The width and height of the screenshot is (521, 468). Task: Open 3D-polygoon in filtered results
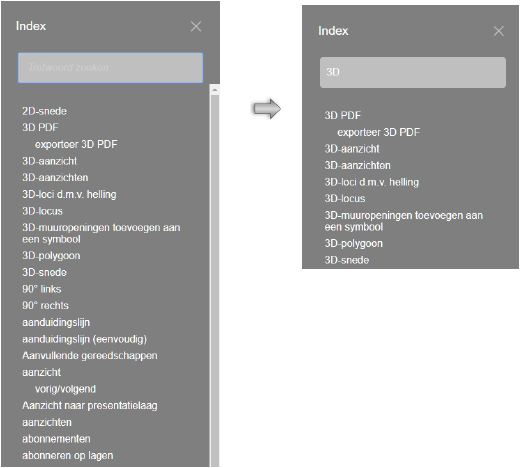pos(354,244)
